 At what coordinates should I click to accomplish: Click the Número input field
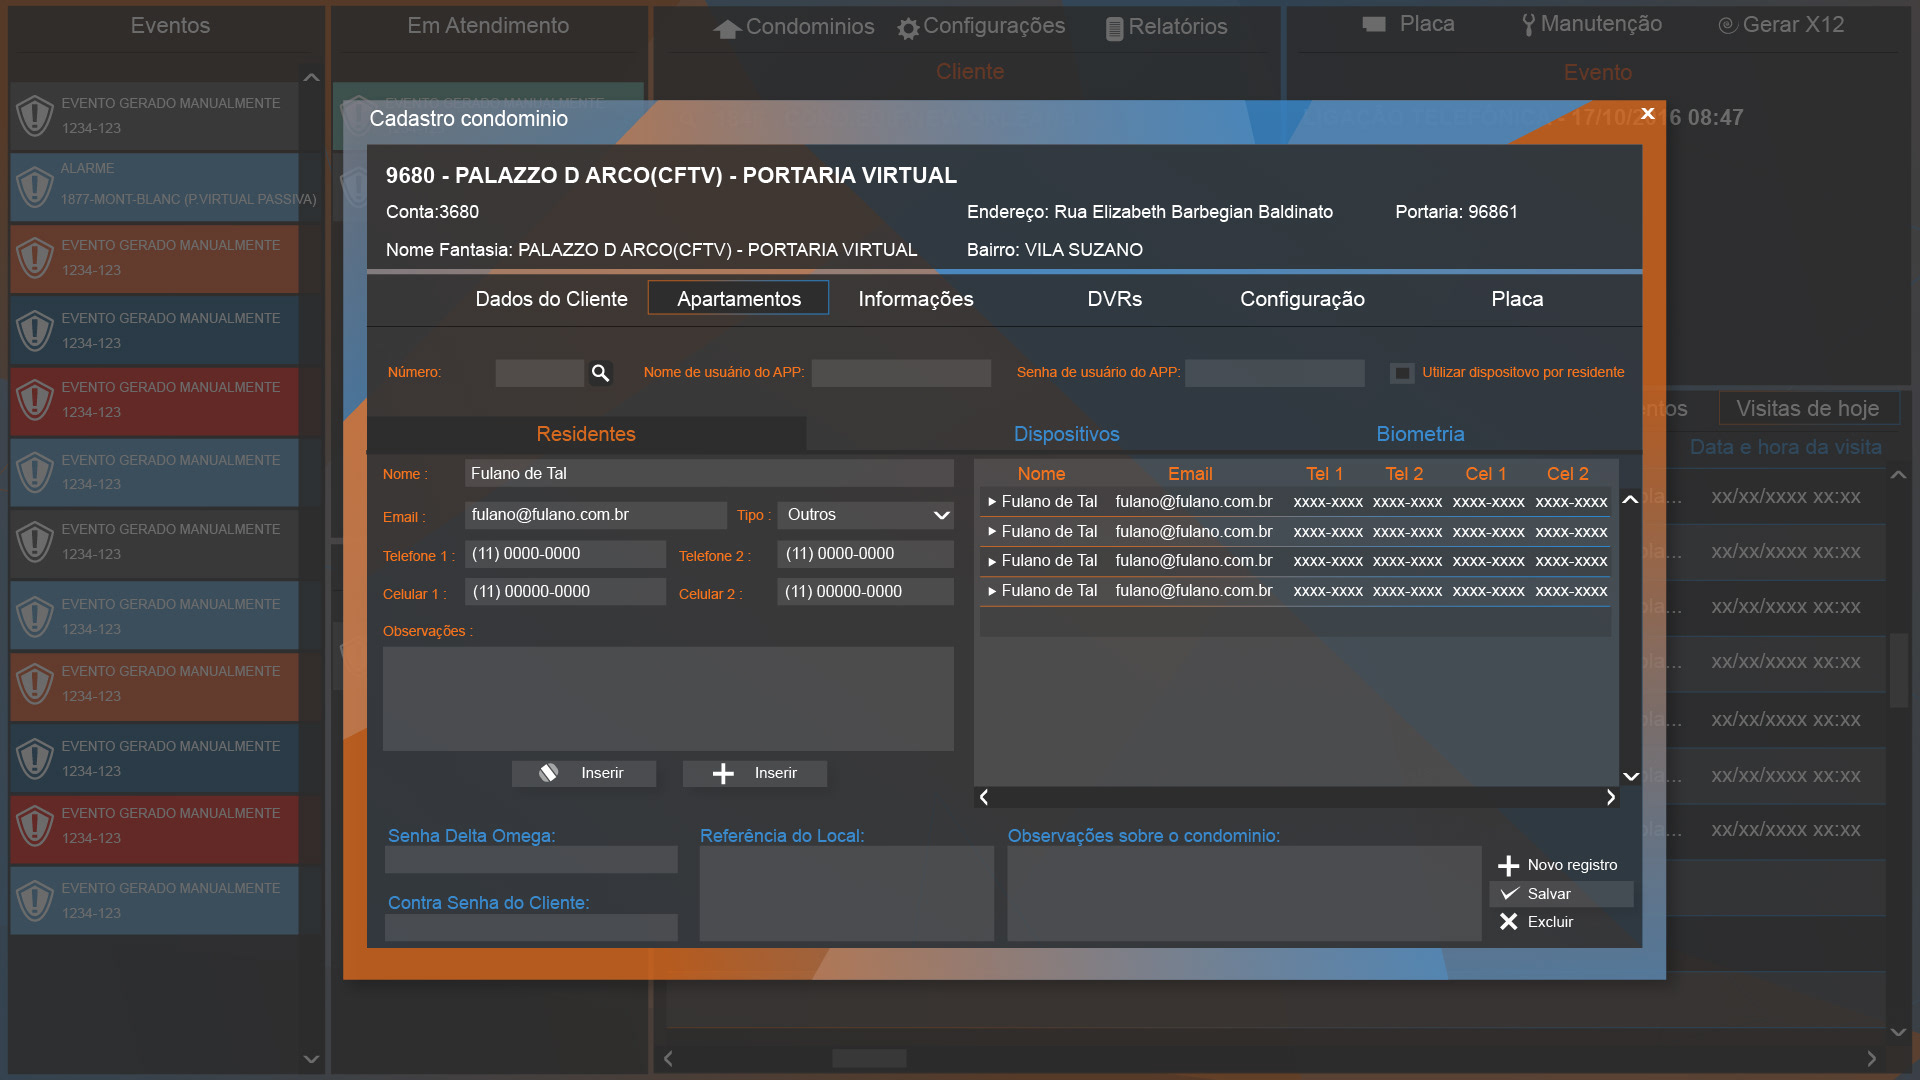(539, 373)
